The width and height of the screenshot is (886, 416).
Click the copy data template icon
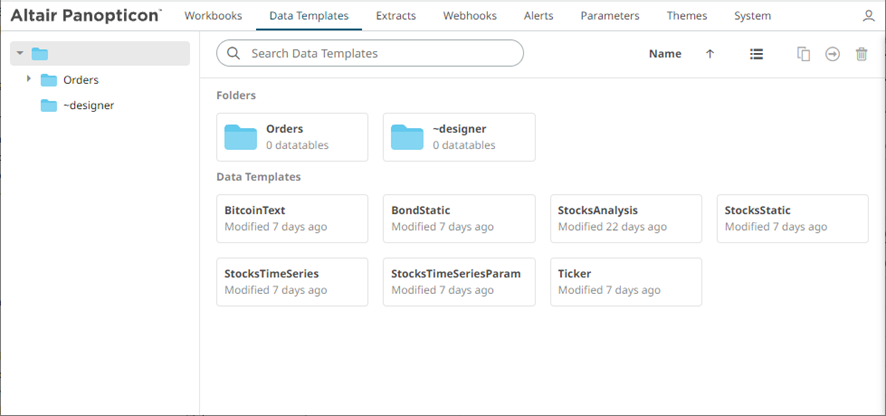(x=803, y=54)
